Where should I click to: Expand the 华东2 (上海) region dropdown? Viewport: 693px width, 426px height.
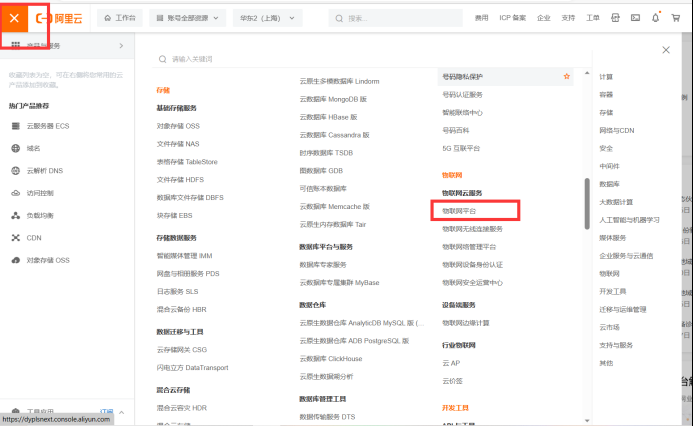(267, 18)
